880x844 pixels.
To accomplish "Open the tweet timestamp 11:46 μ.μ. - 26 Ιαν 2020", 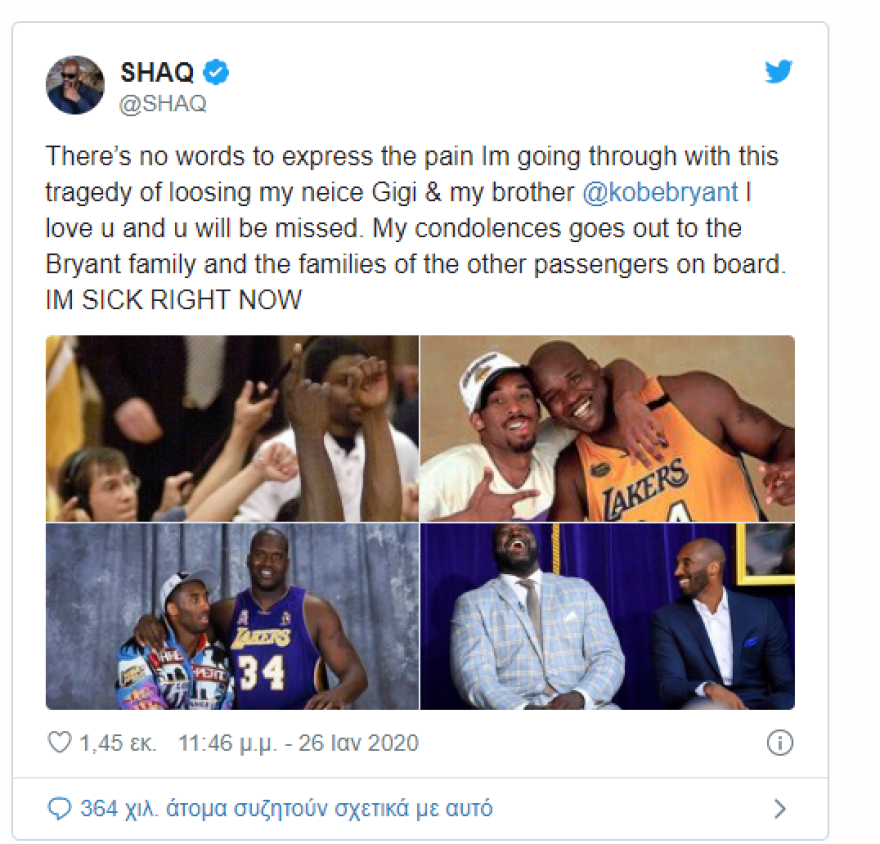I will tap(298, 743).
